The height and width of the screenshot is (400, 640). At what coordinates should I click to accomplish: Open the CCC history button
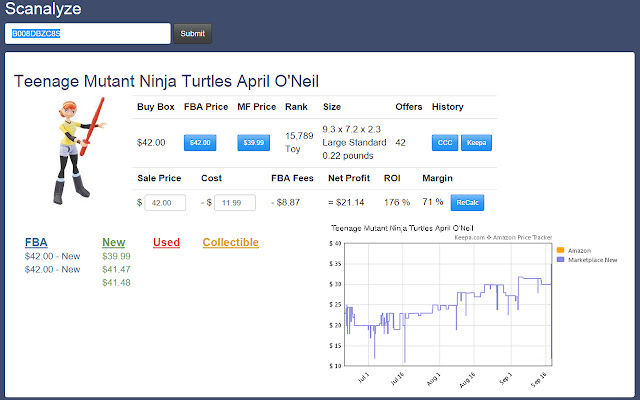tap(445, 143)
